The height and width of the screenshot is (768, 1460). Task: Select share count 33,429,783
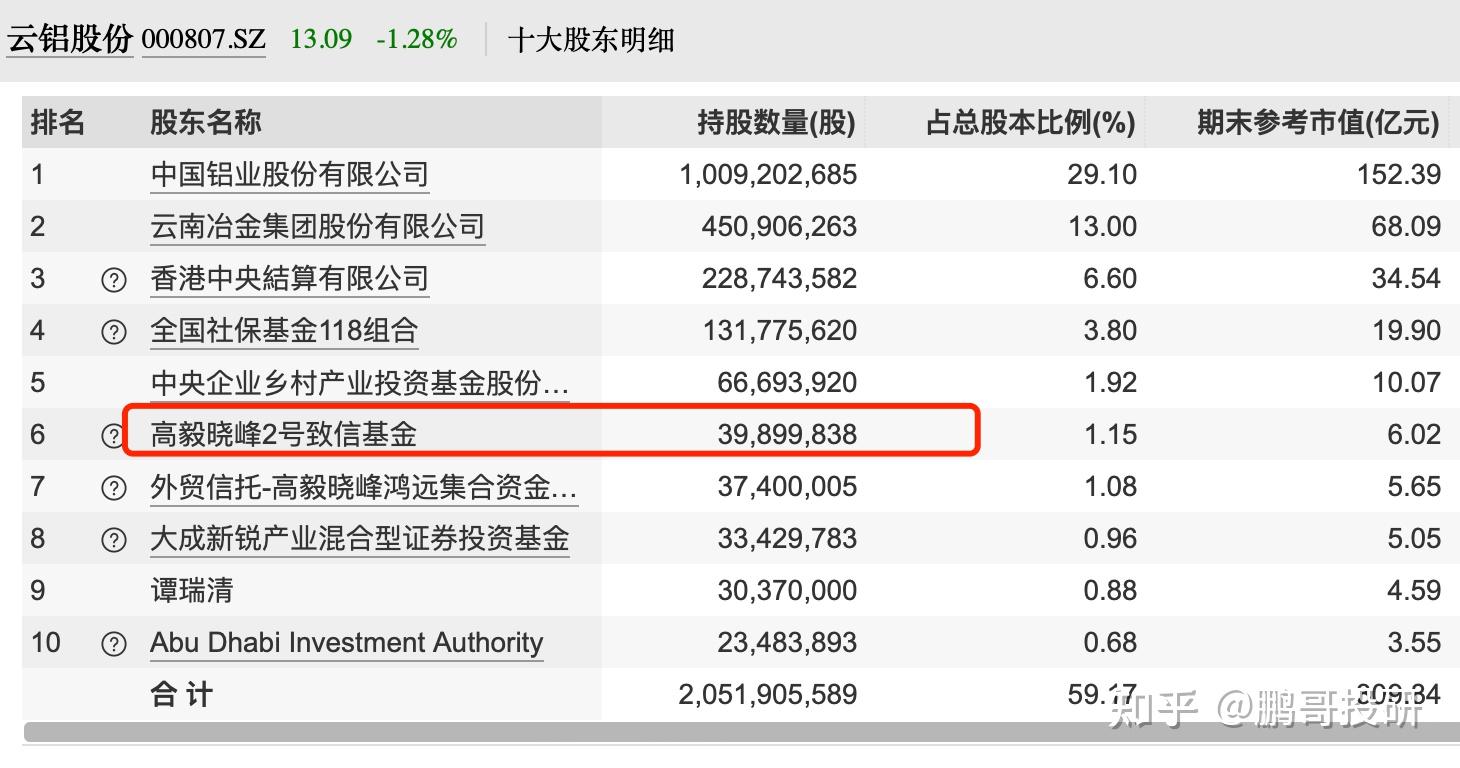point(787,539)
